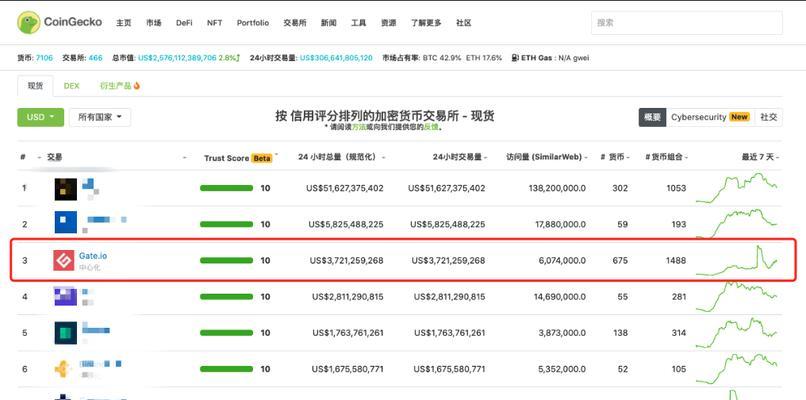Click rank 6 trust score green bar

226,369
